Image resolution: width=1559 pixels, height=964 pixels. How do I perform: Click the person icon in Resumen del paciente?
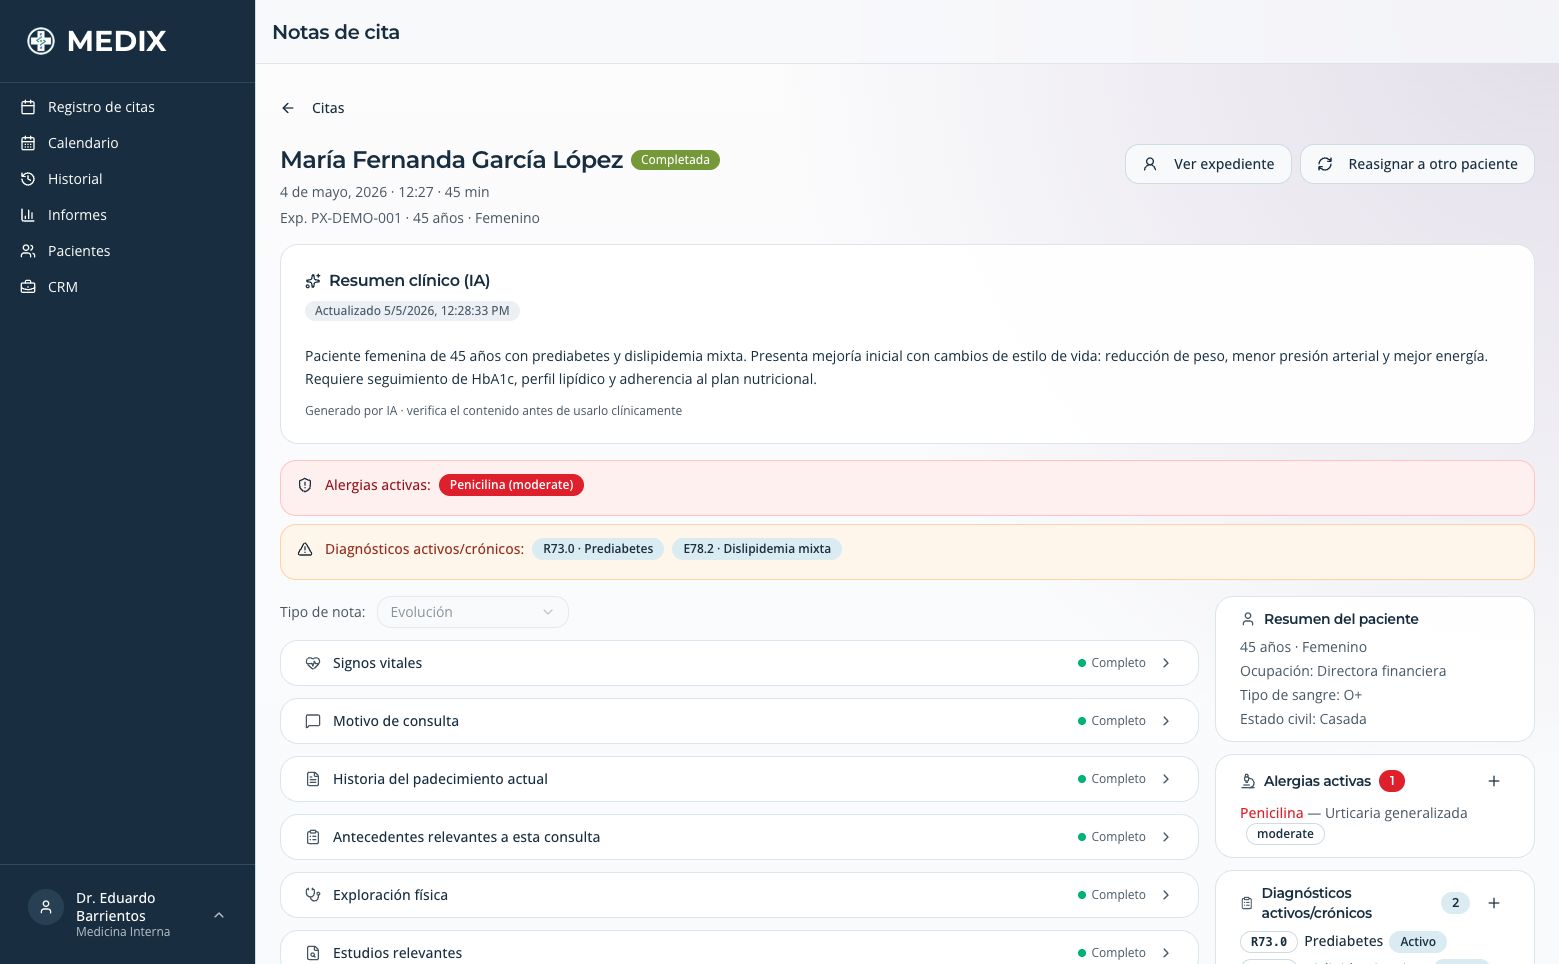[1248, 619]
